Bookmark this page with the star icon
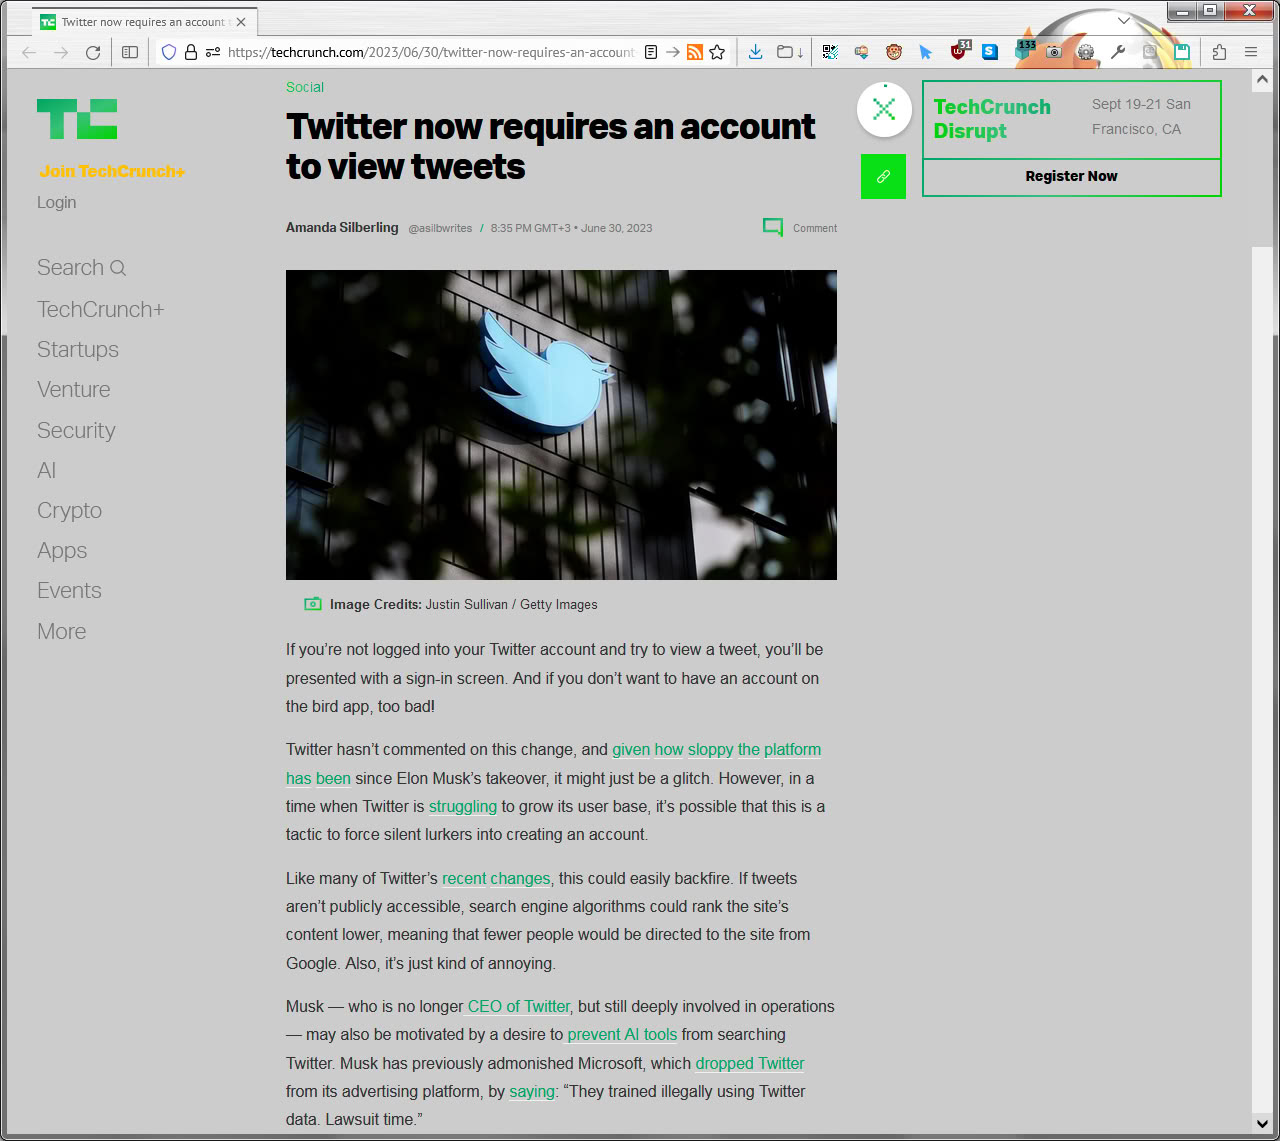The width and height of the screenshot is (1280, 1141). pos(717,52)
